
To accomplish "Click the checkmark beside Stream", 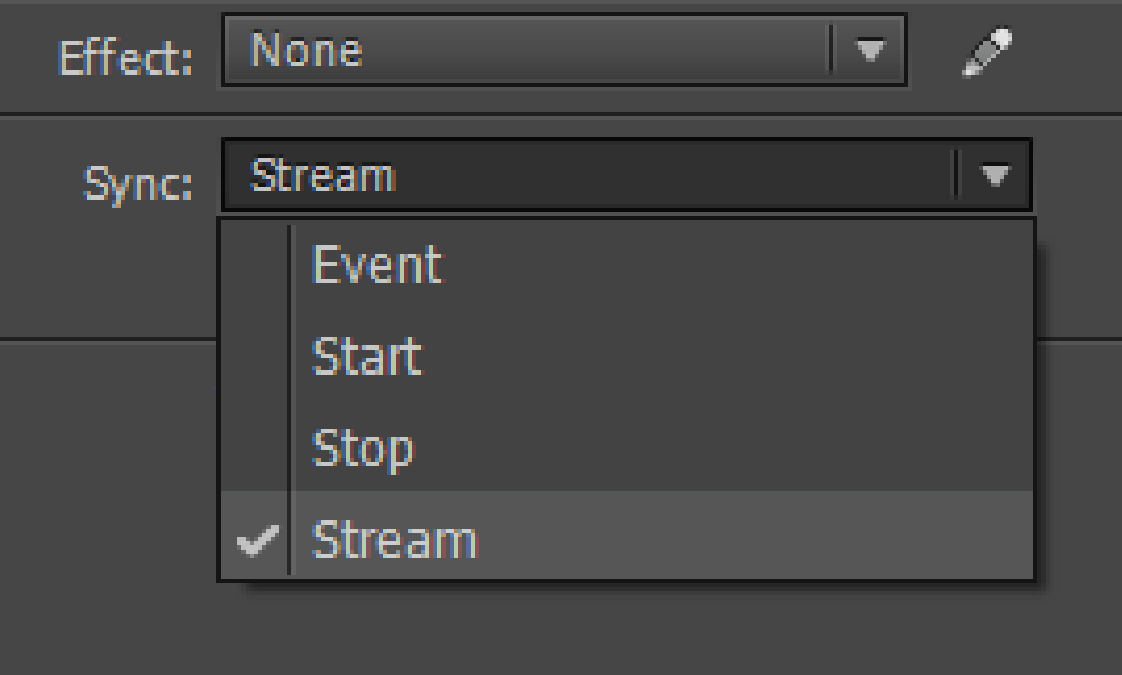I will point(257,541).
